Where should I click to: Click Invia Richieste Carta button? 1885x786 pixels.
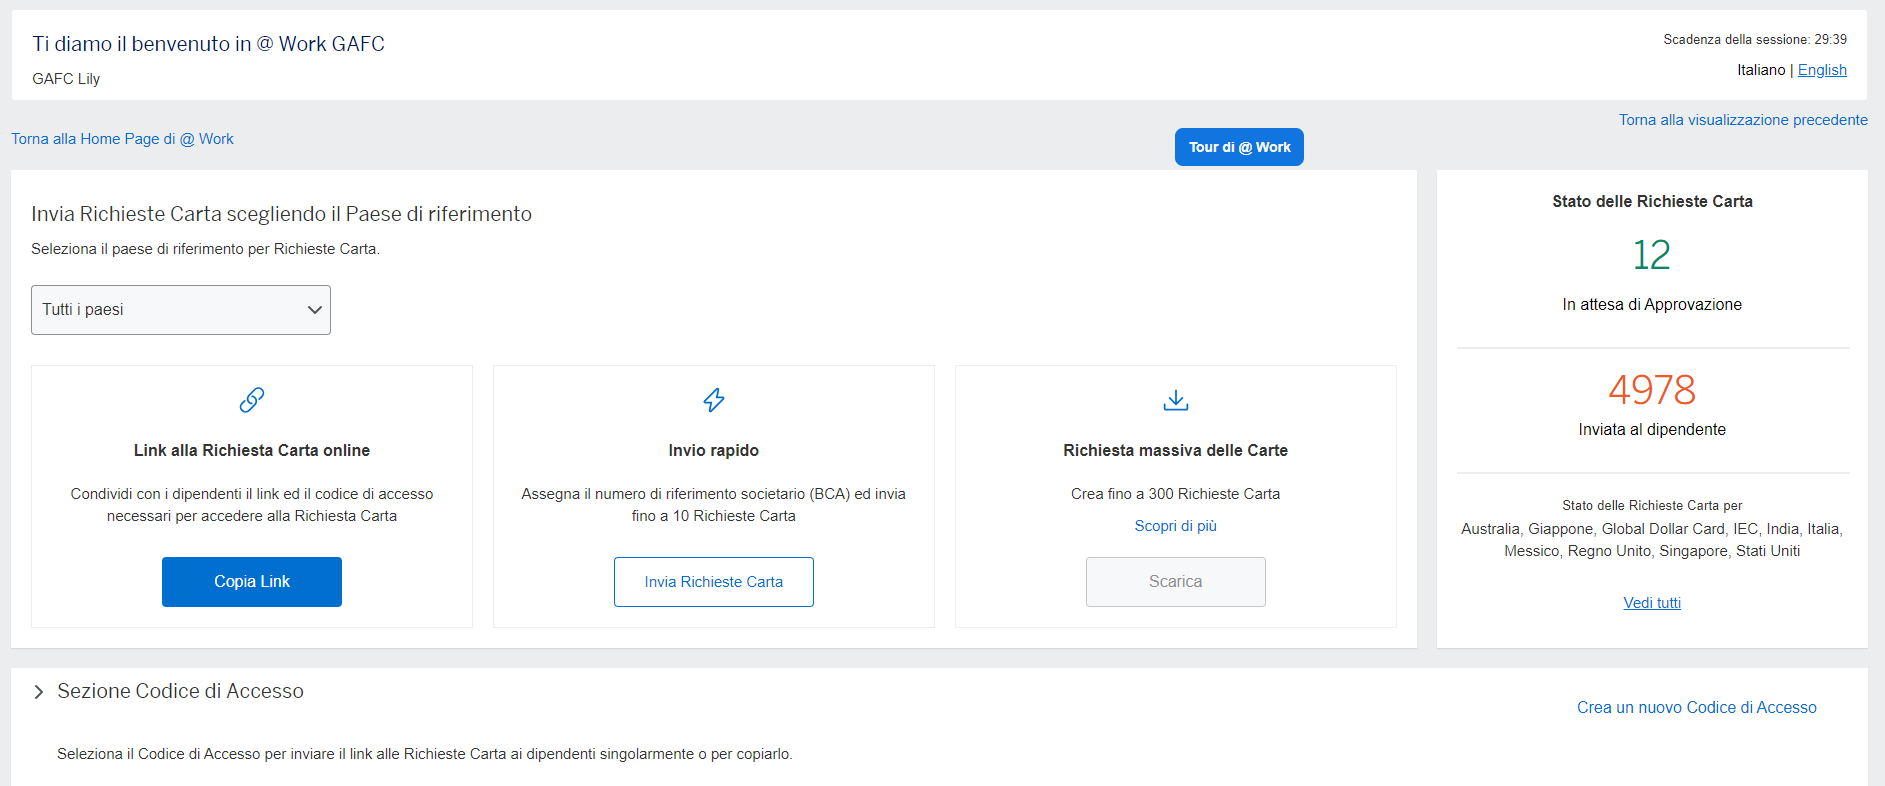tap(714, 582)
